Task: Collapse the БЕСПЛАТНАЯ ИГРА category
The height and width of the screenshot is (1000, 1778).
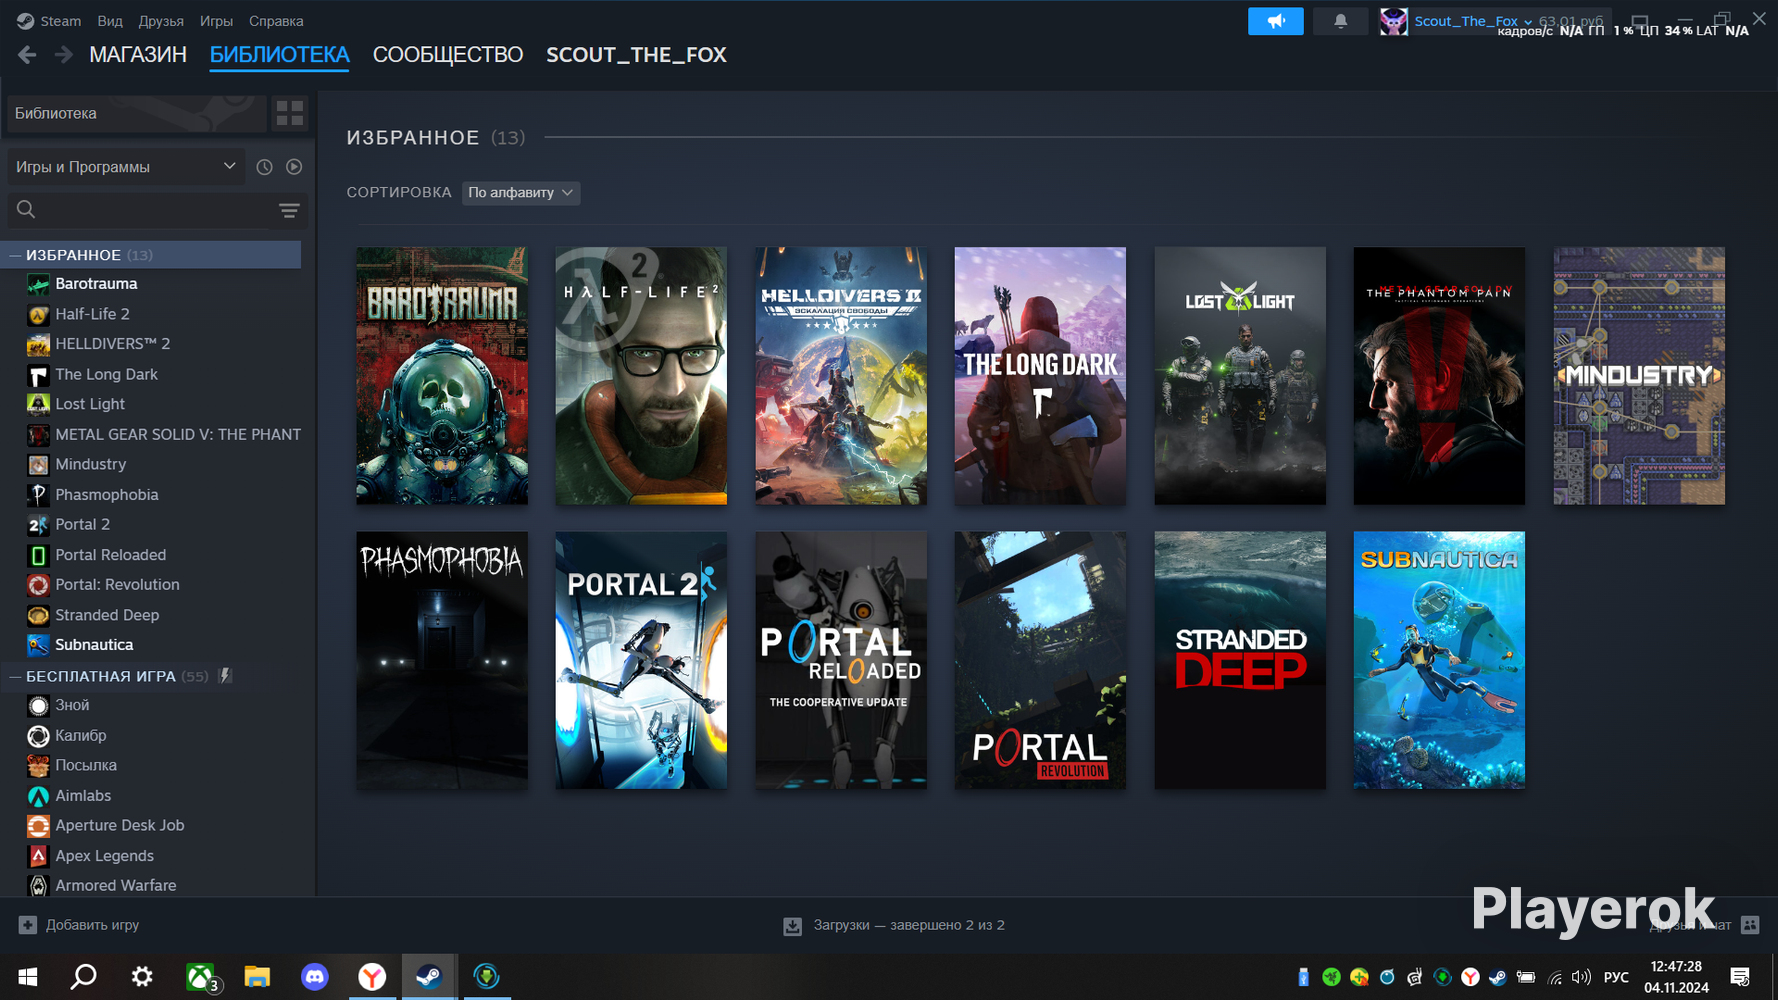Action: pyautogui.click(x=15, y=677)
